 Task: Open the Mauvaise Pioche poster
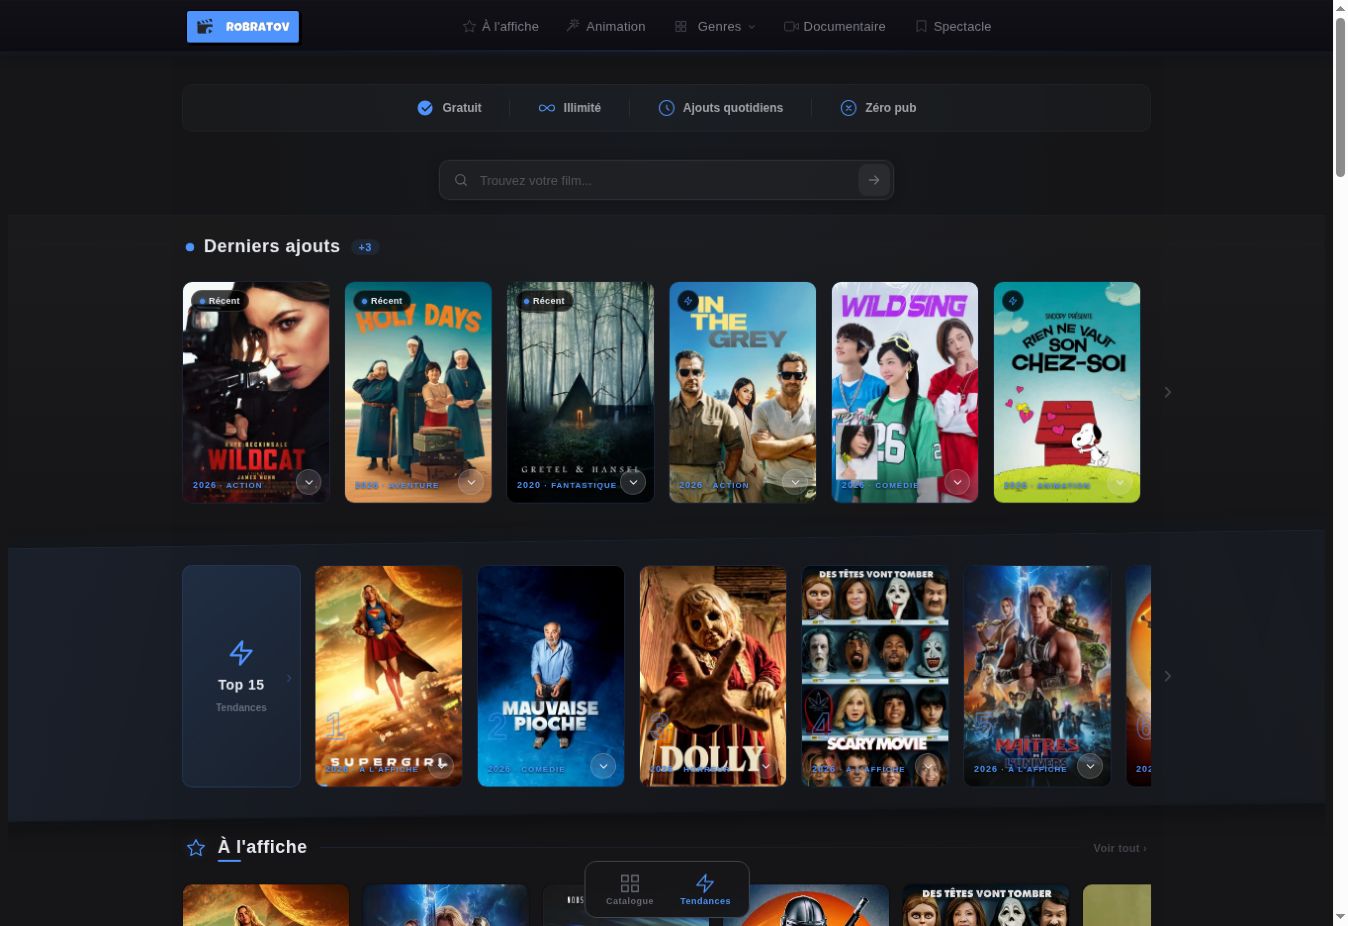[x=551, y=676]
